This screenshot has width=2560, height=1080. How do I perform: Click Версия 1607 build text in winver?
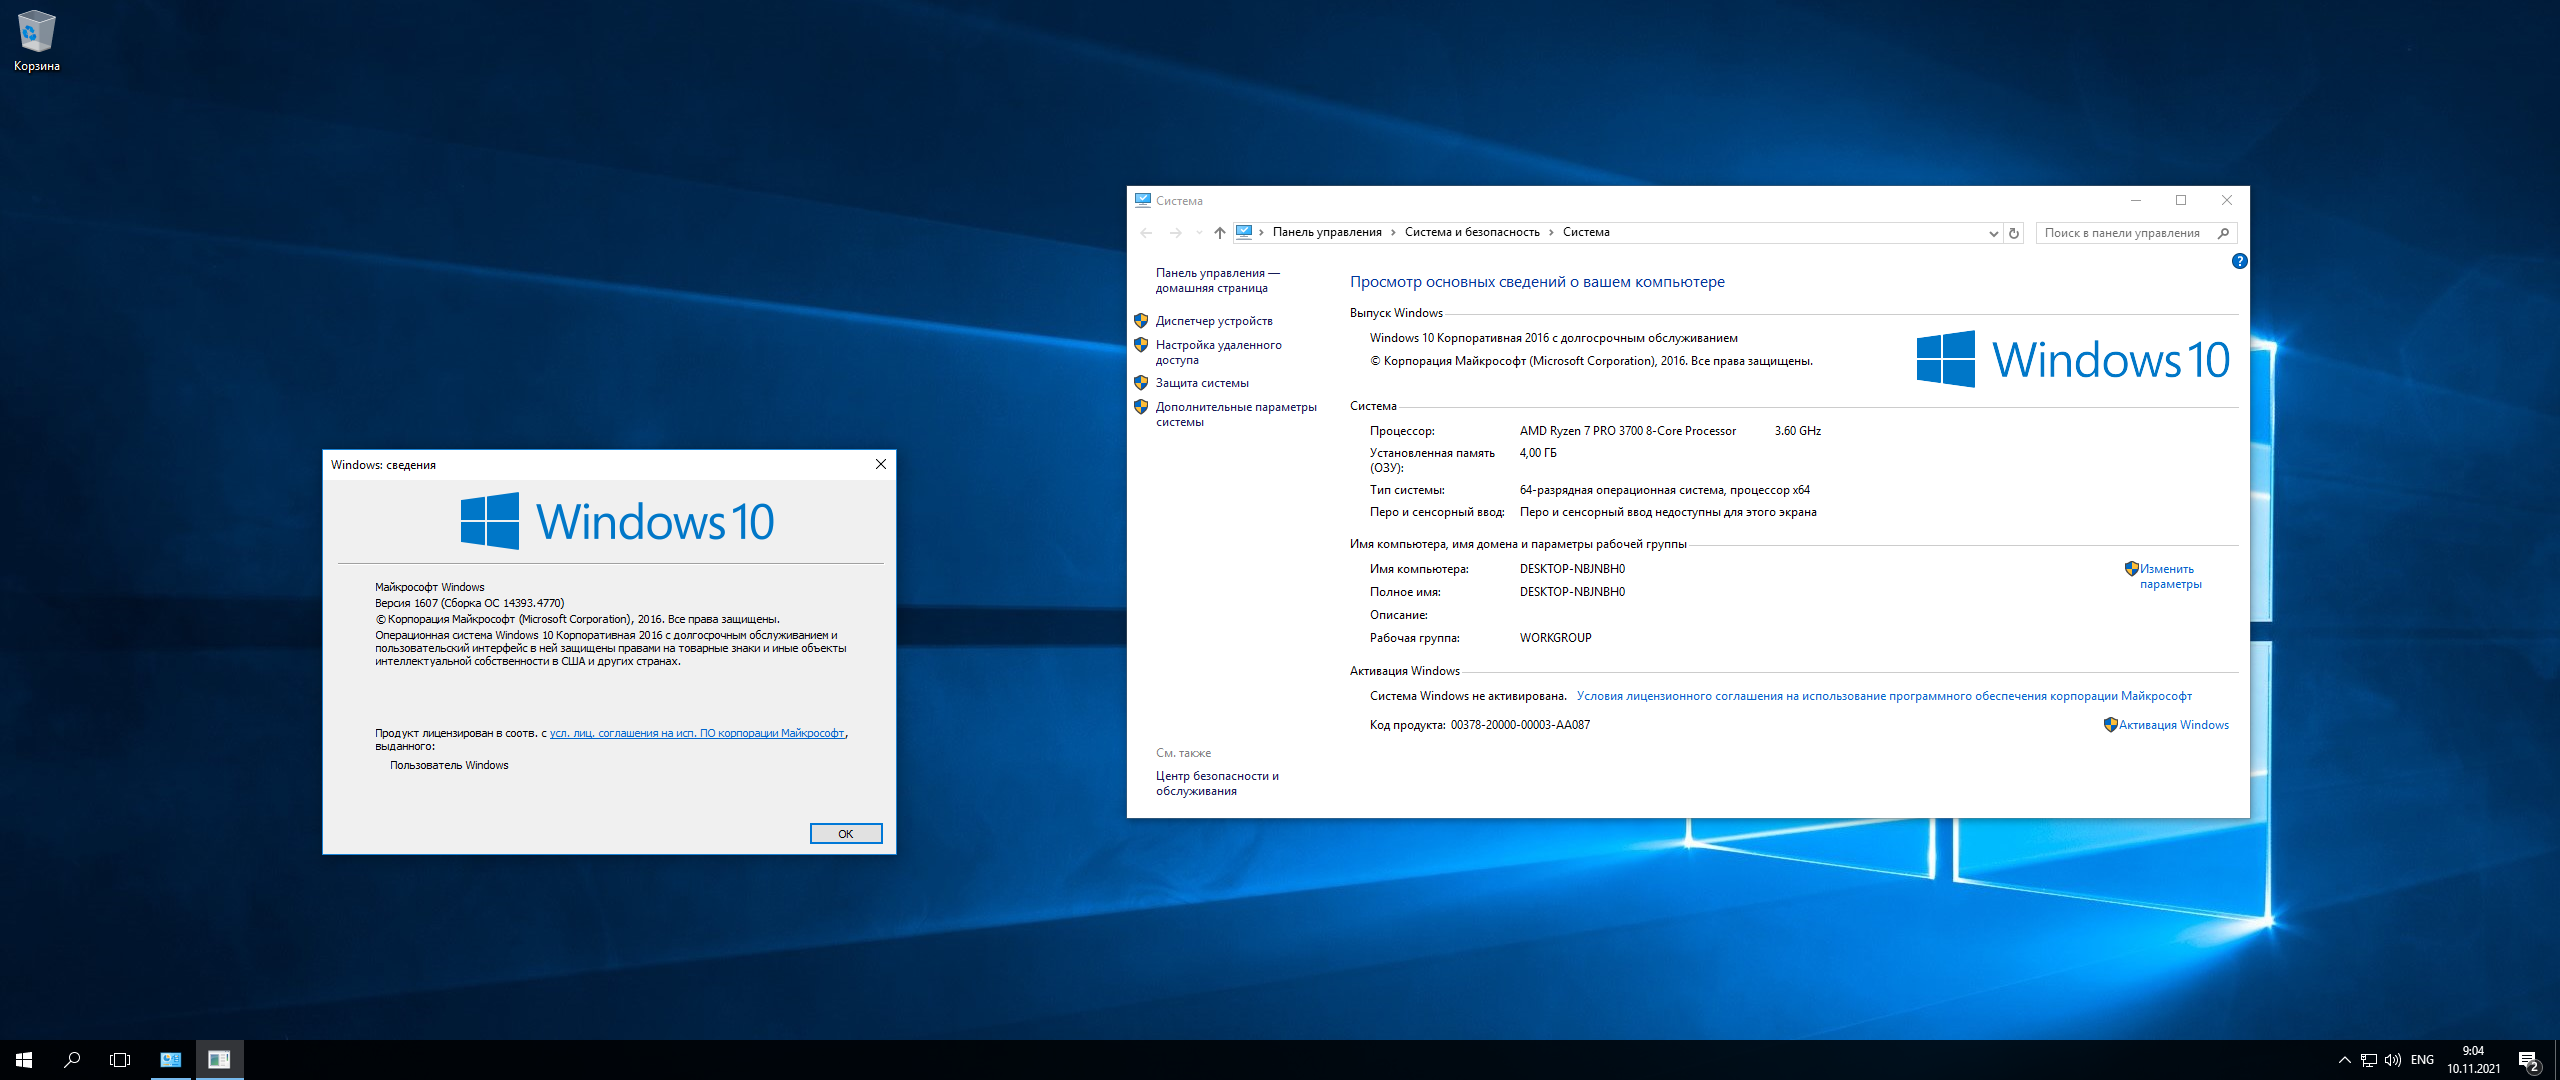(x=469, y=603)
